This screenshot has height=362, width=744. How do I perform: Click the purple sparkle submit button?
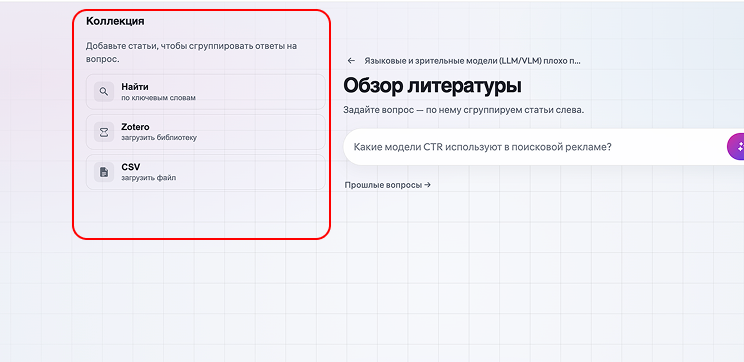point(736,147)
